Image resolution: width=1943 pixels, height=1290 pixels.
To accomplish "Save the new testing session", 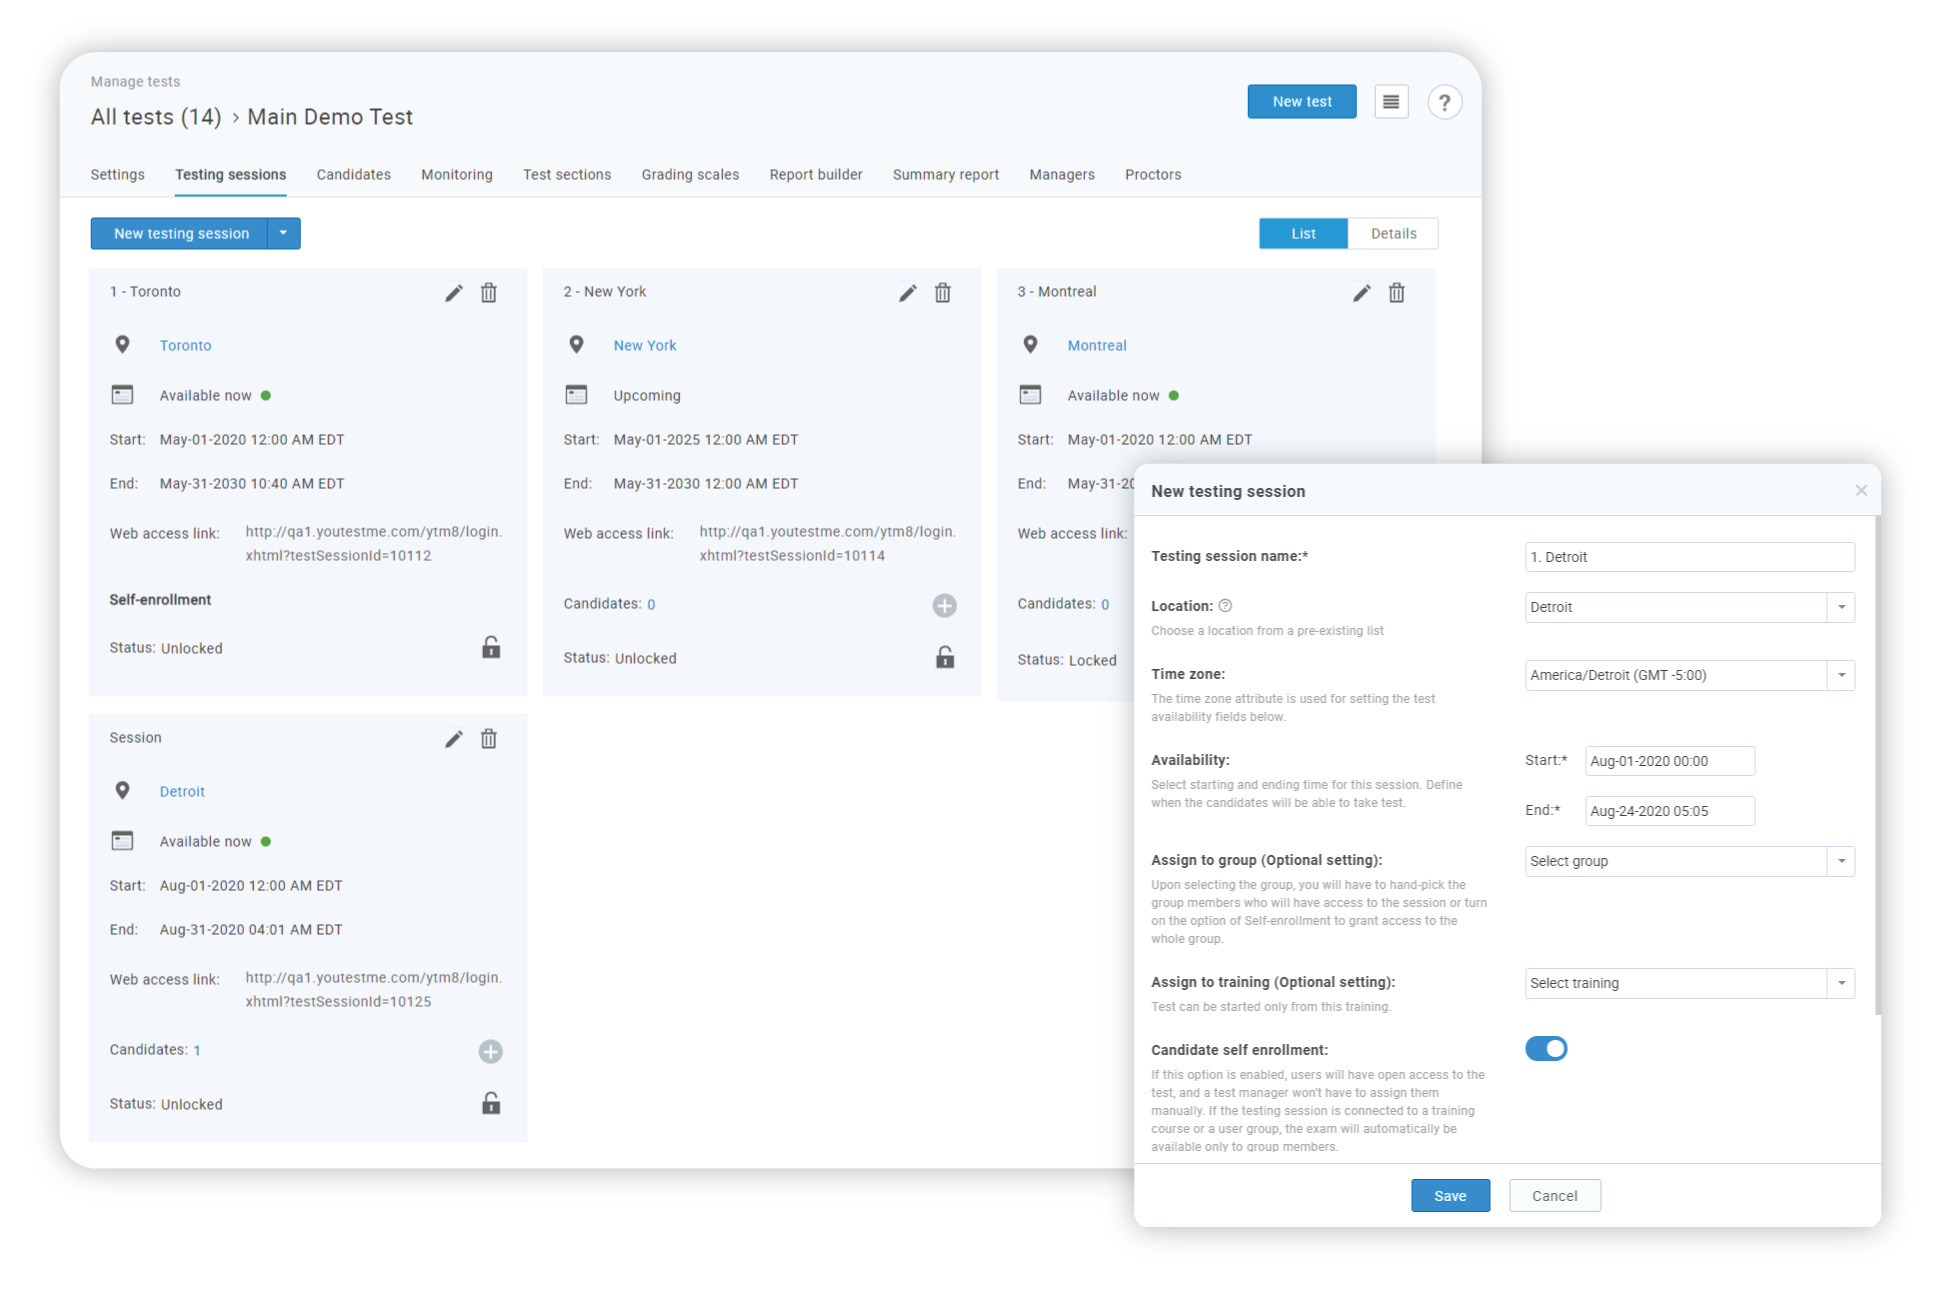I will tap(1450, 1196).
